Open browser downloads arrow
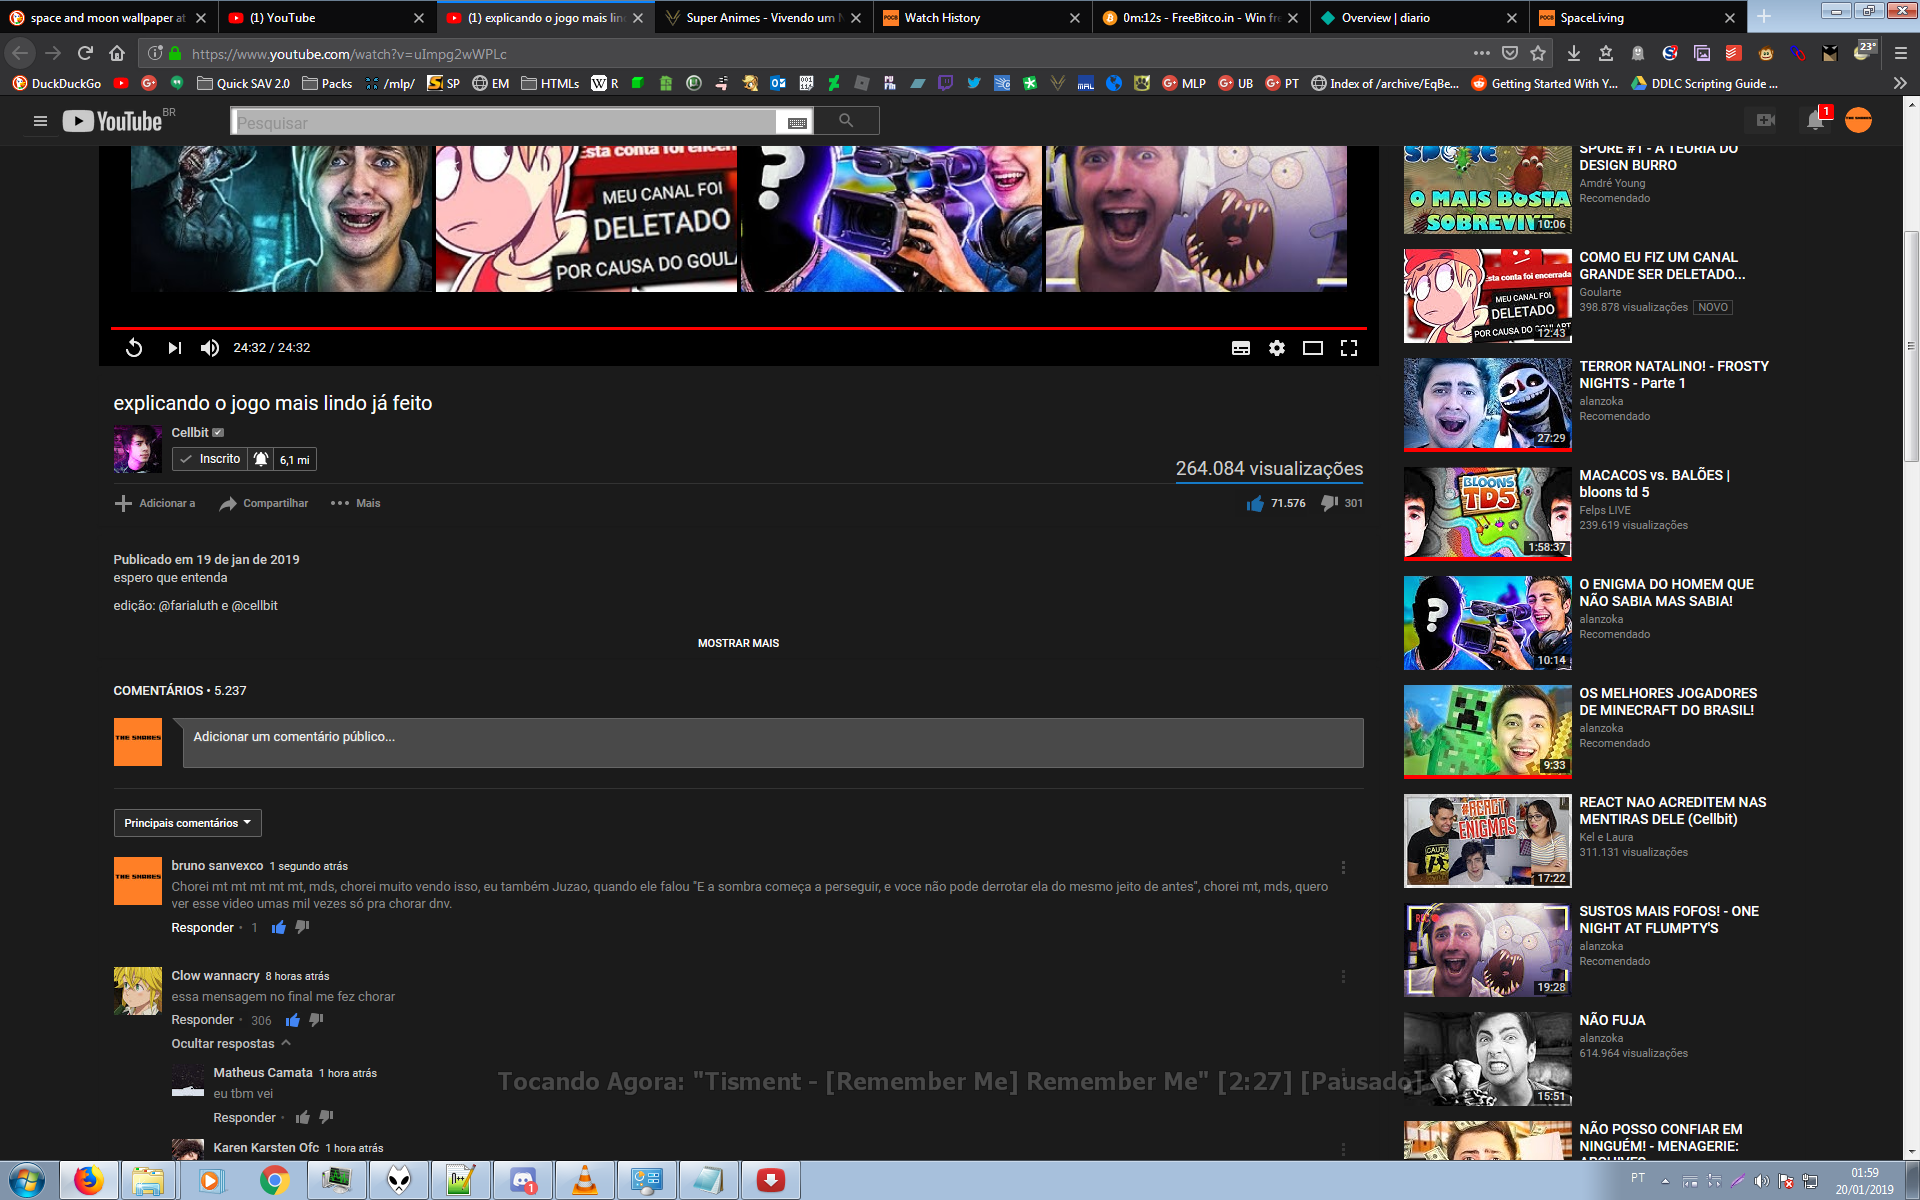 pyautogui.click(x=1573, y=53)
